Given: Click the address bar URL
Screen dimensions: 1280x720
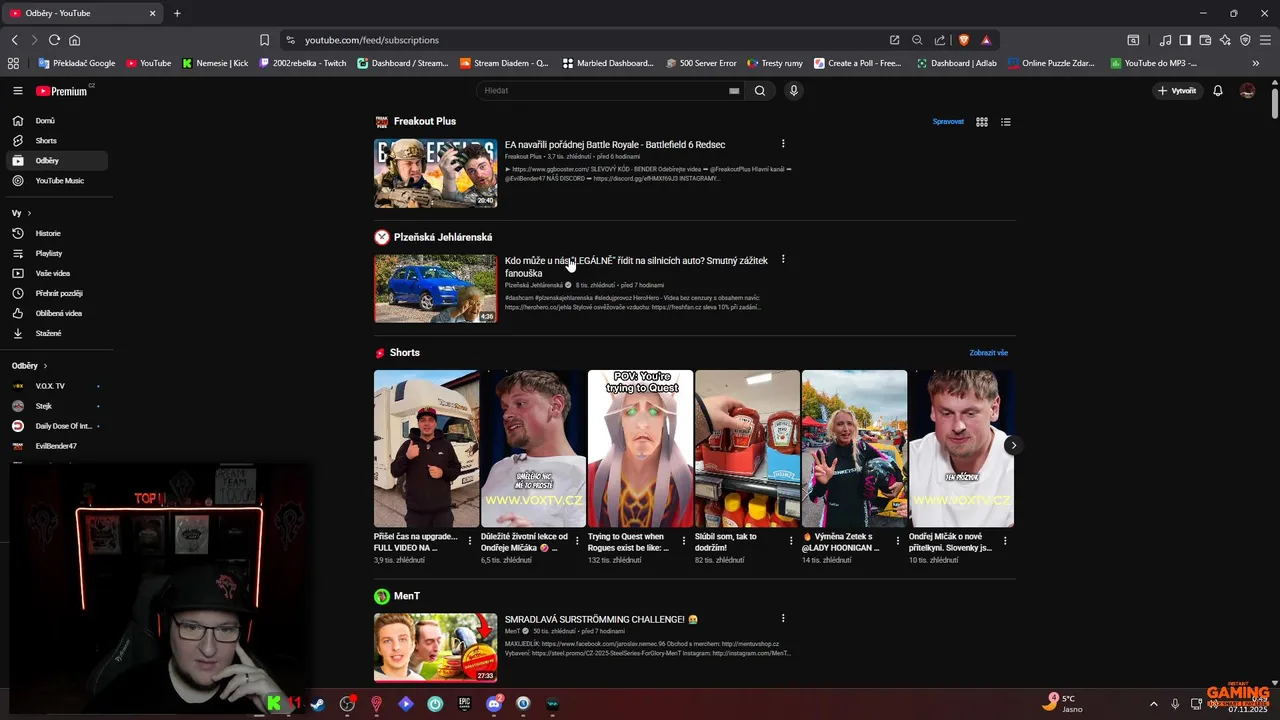Looking at the screenshot, I should coord(371,40).
